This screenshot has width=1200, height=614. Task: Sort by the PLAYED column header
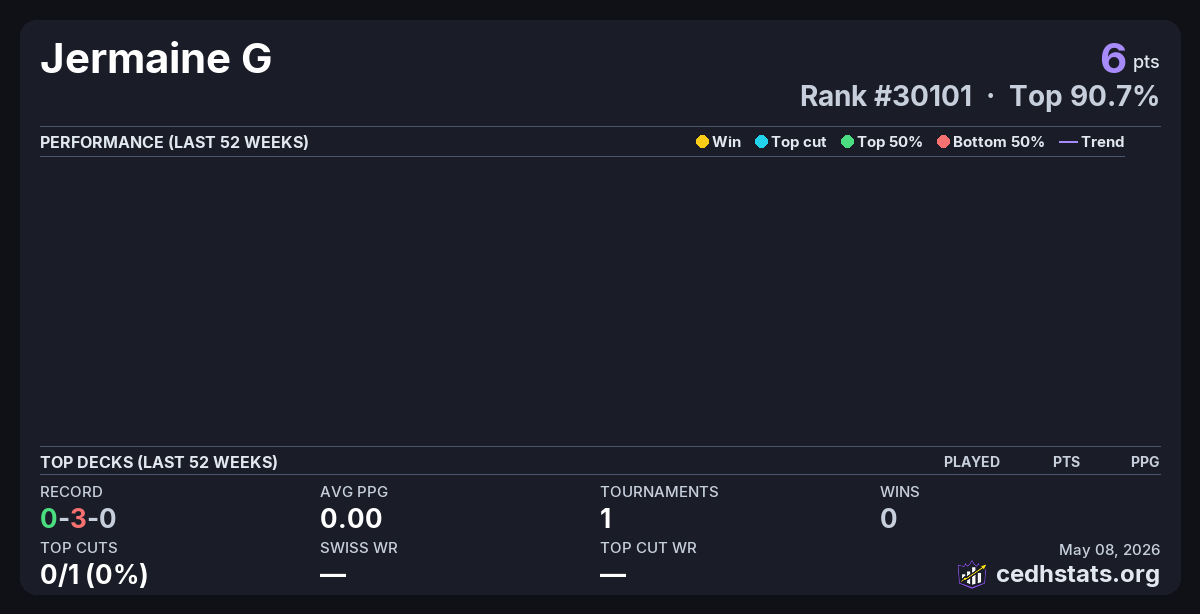[972, 462]
